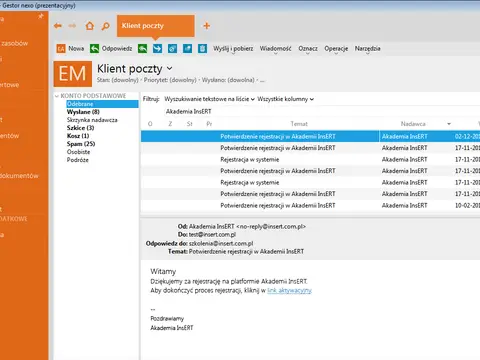Select second Rejestracja w systemie message
480x360 pixels.
(x=310, y=182)
